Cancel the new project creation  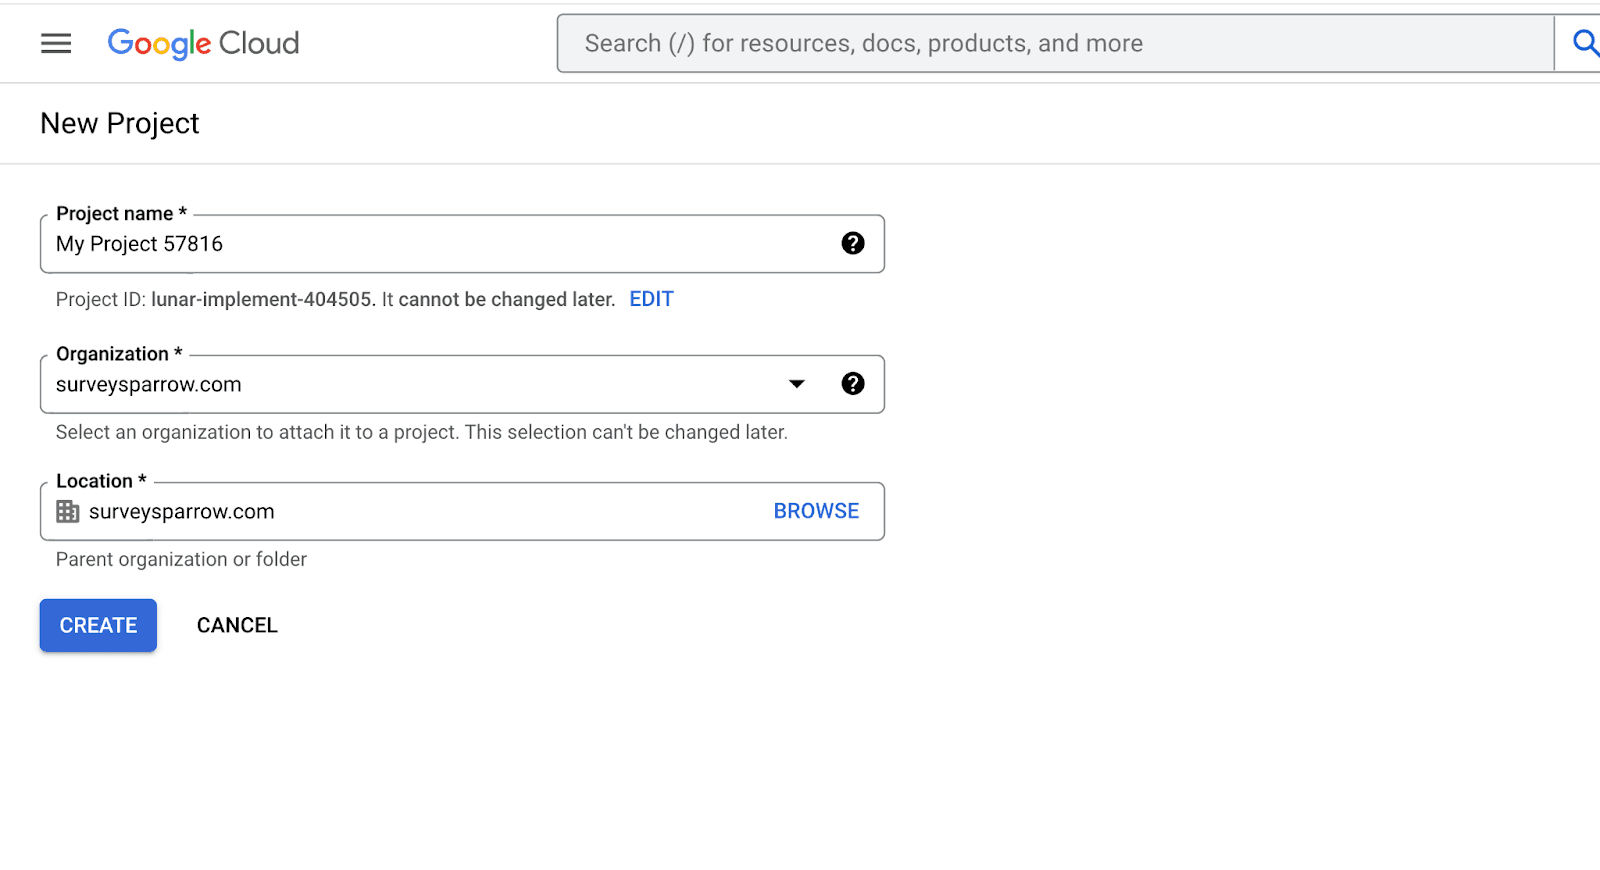click(x=237, y=625)
